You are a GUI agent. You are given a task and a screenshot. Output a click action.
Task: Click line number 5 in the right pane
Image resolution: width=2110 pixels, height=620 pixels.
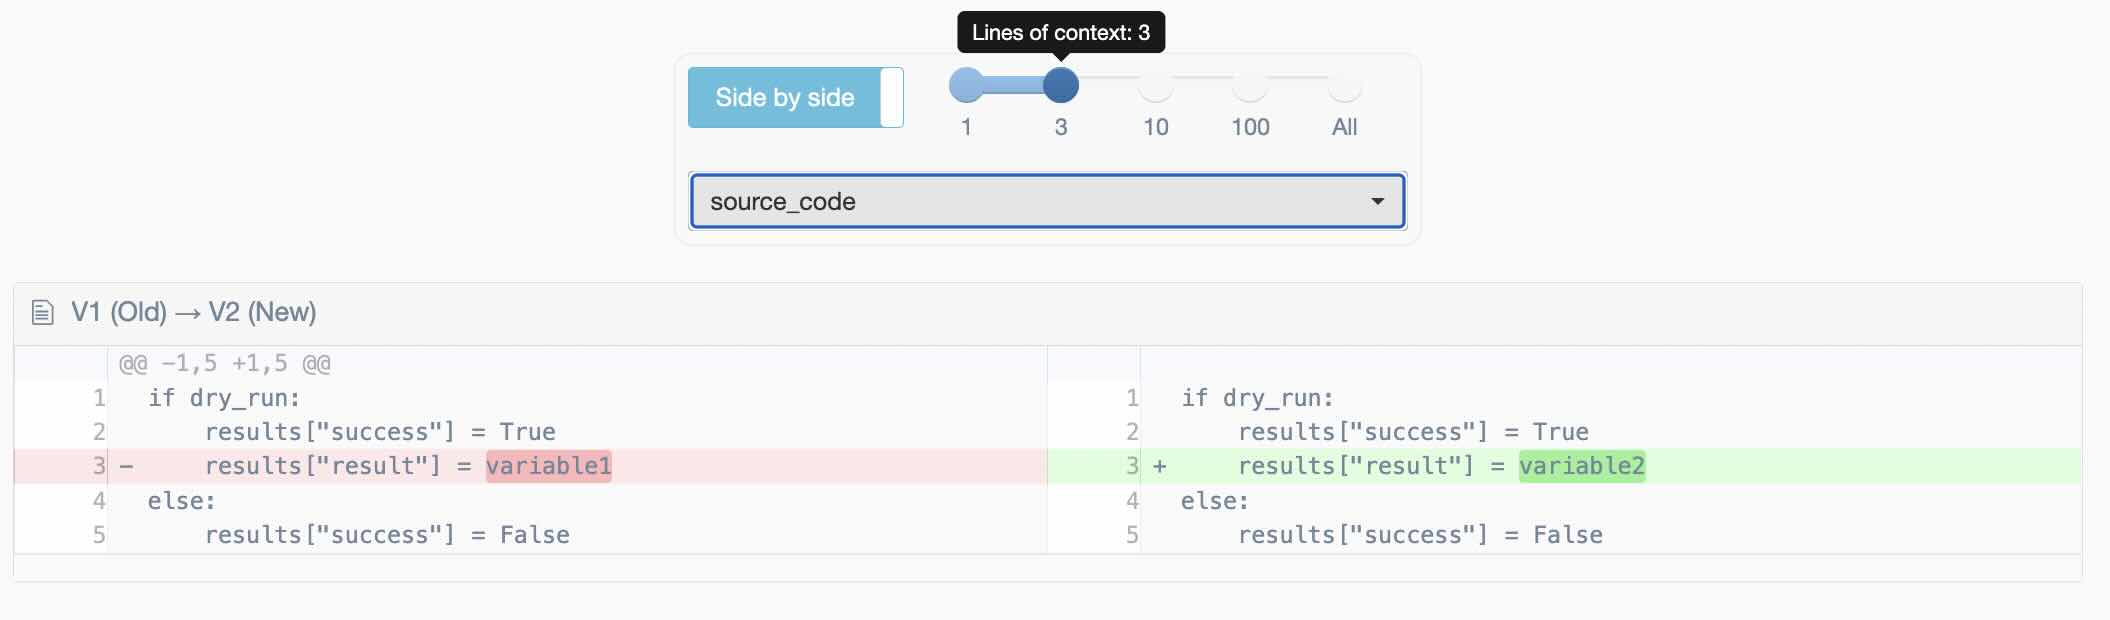1132,535
